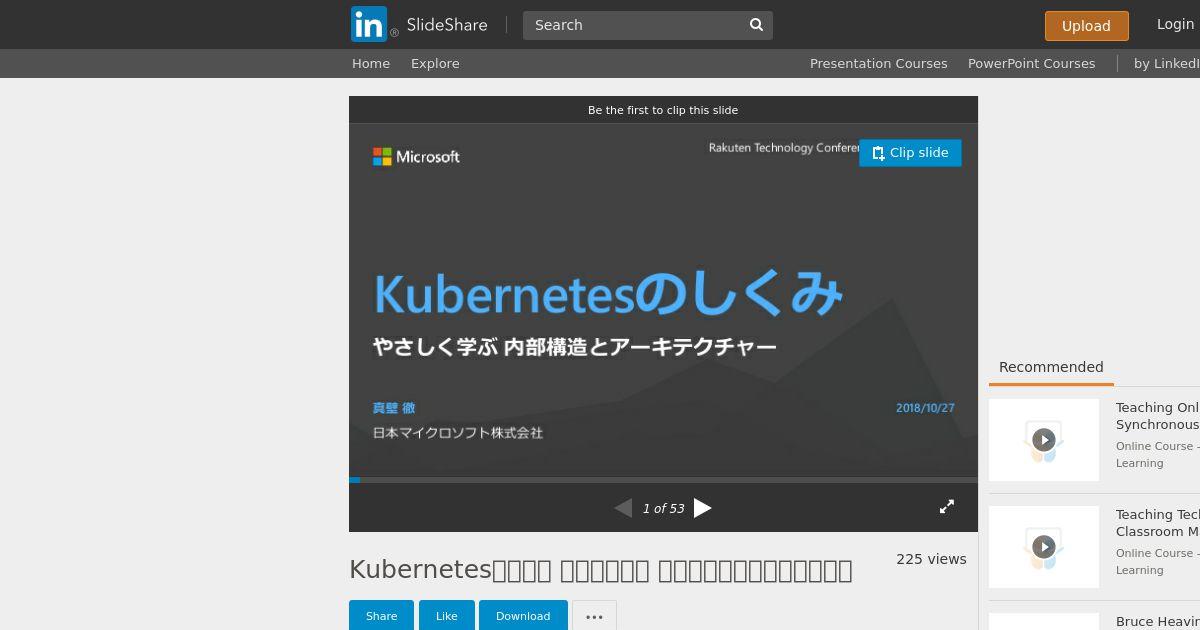Open the by LinkedIn link
Viewport: 1200px width, 630px height.
[x=1166, y=63]
